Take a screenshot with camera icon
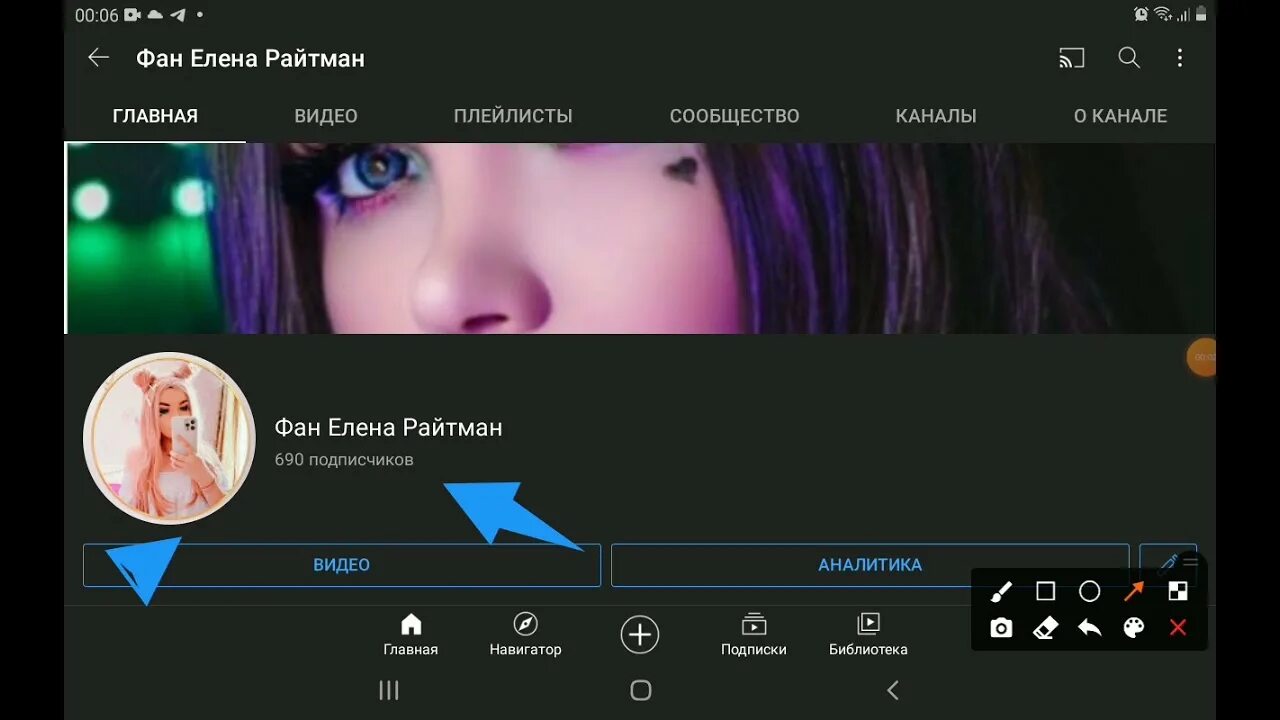This screenshot has width=1280, height=720. pos(1001,628)
